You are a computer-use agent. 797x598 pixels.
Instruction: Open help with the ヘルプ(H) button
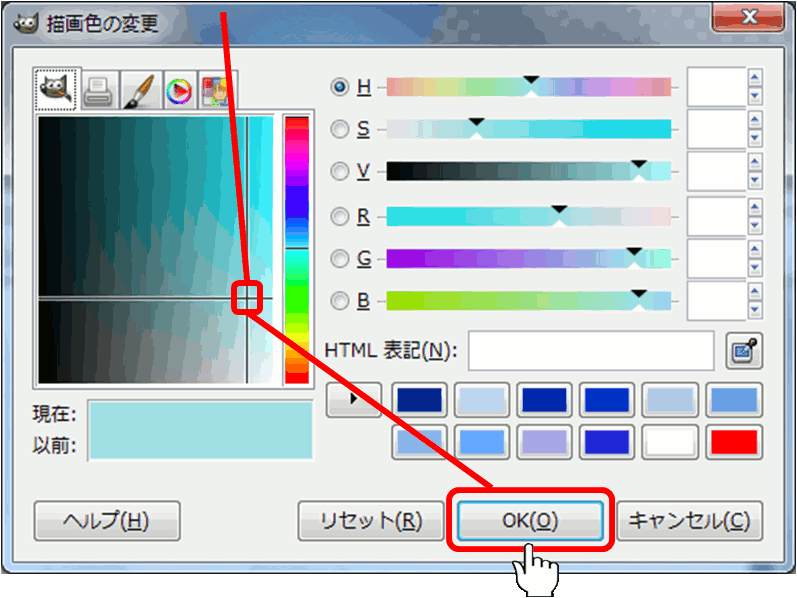(107, 521)
